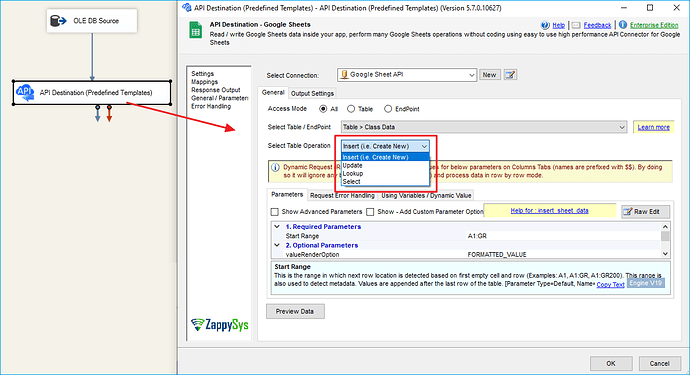Open the Request Error Handling tab
This screenshot has height=375, width=690.
tap(342, 195)
